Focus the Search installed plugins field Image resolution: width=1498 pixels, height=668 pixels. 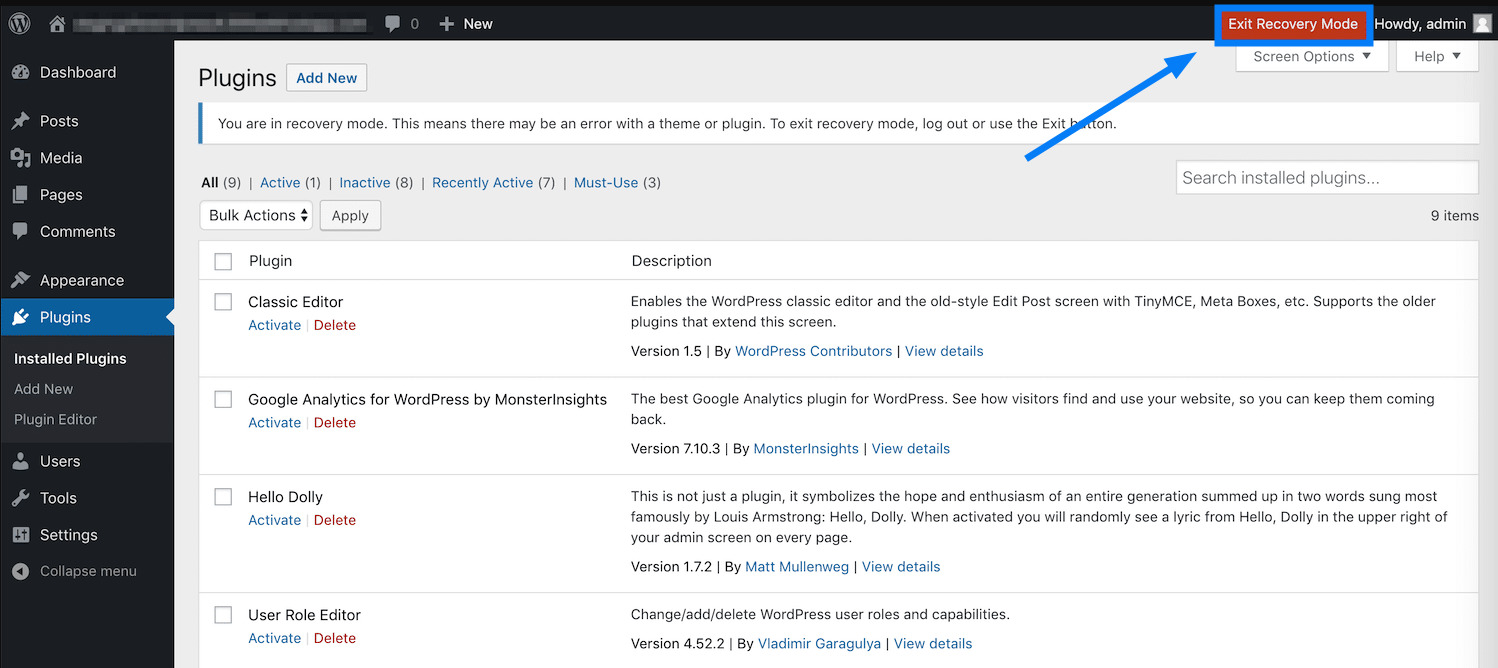coord(1326,178)
